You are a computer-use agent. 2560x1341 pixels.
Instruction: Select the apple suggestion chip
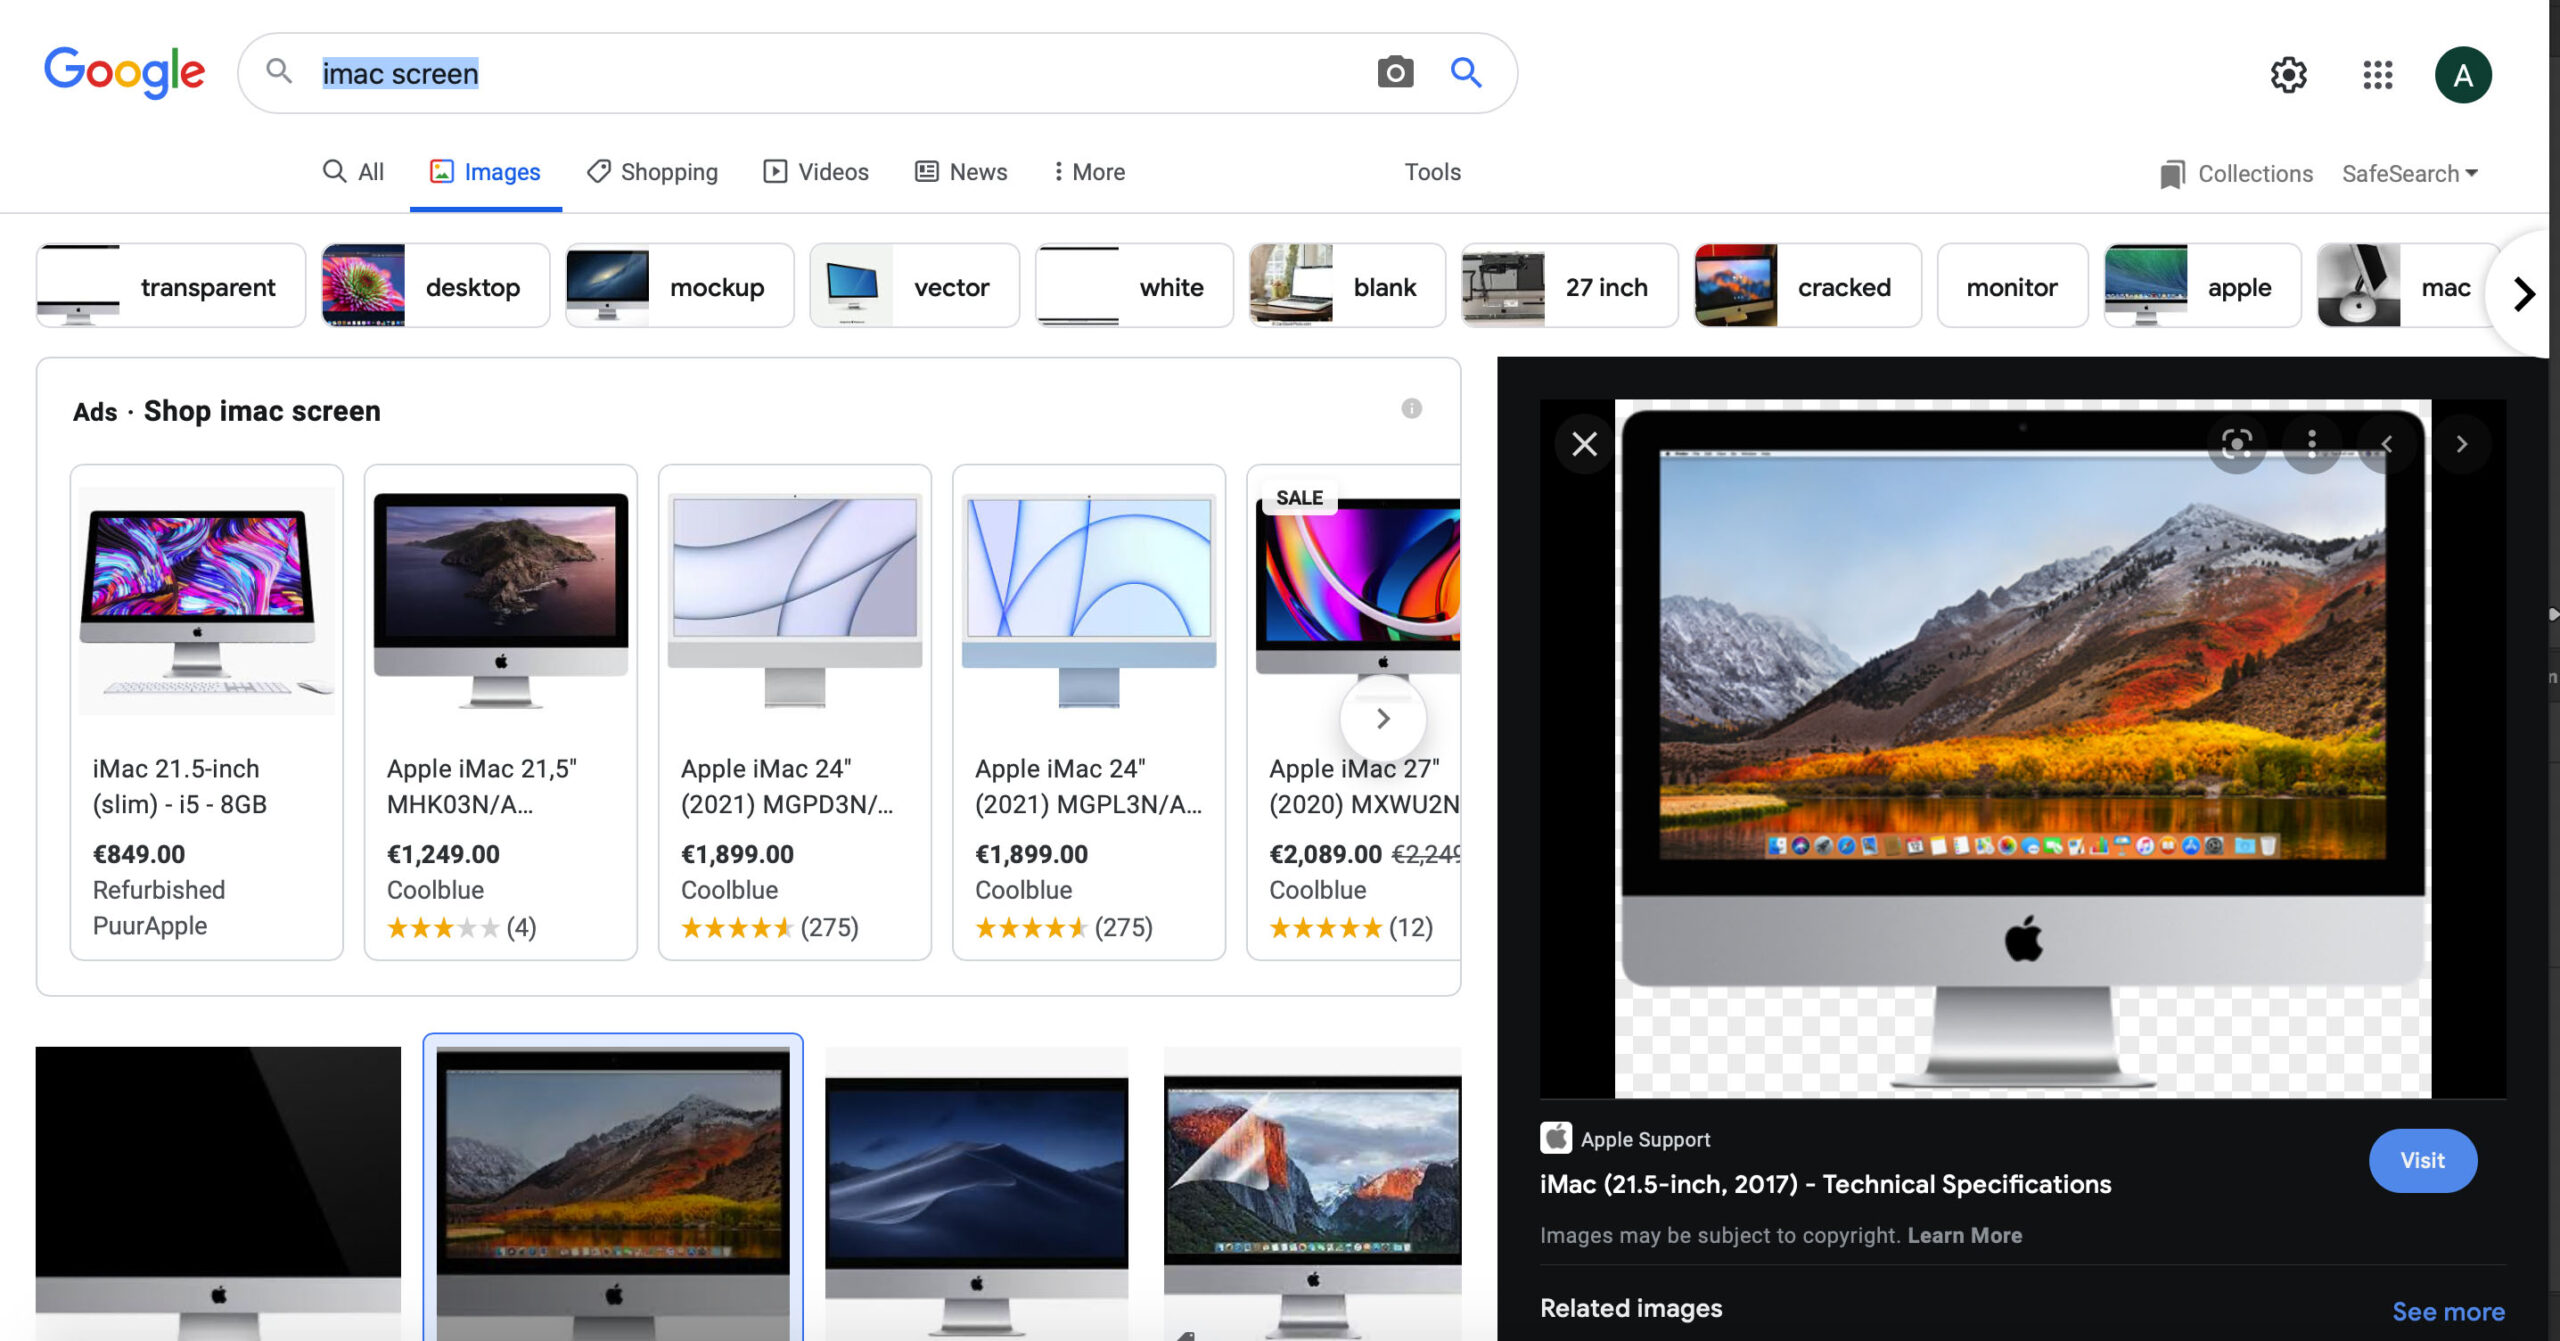2202,286
